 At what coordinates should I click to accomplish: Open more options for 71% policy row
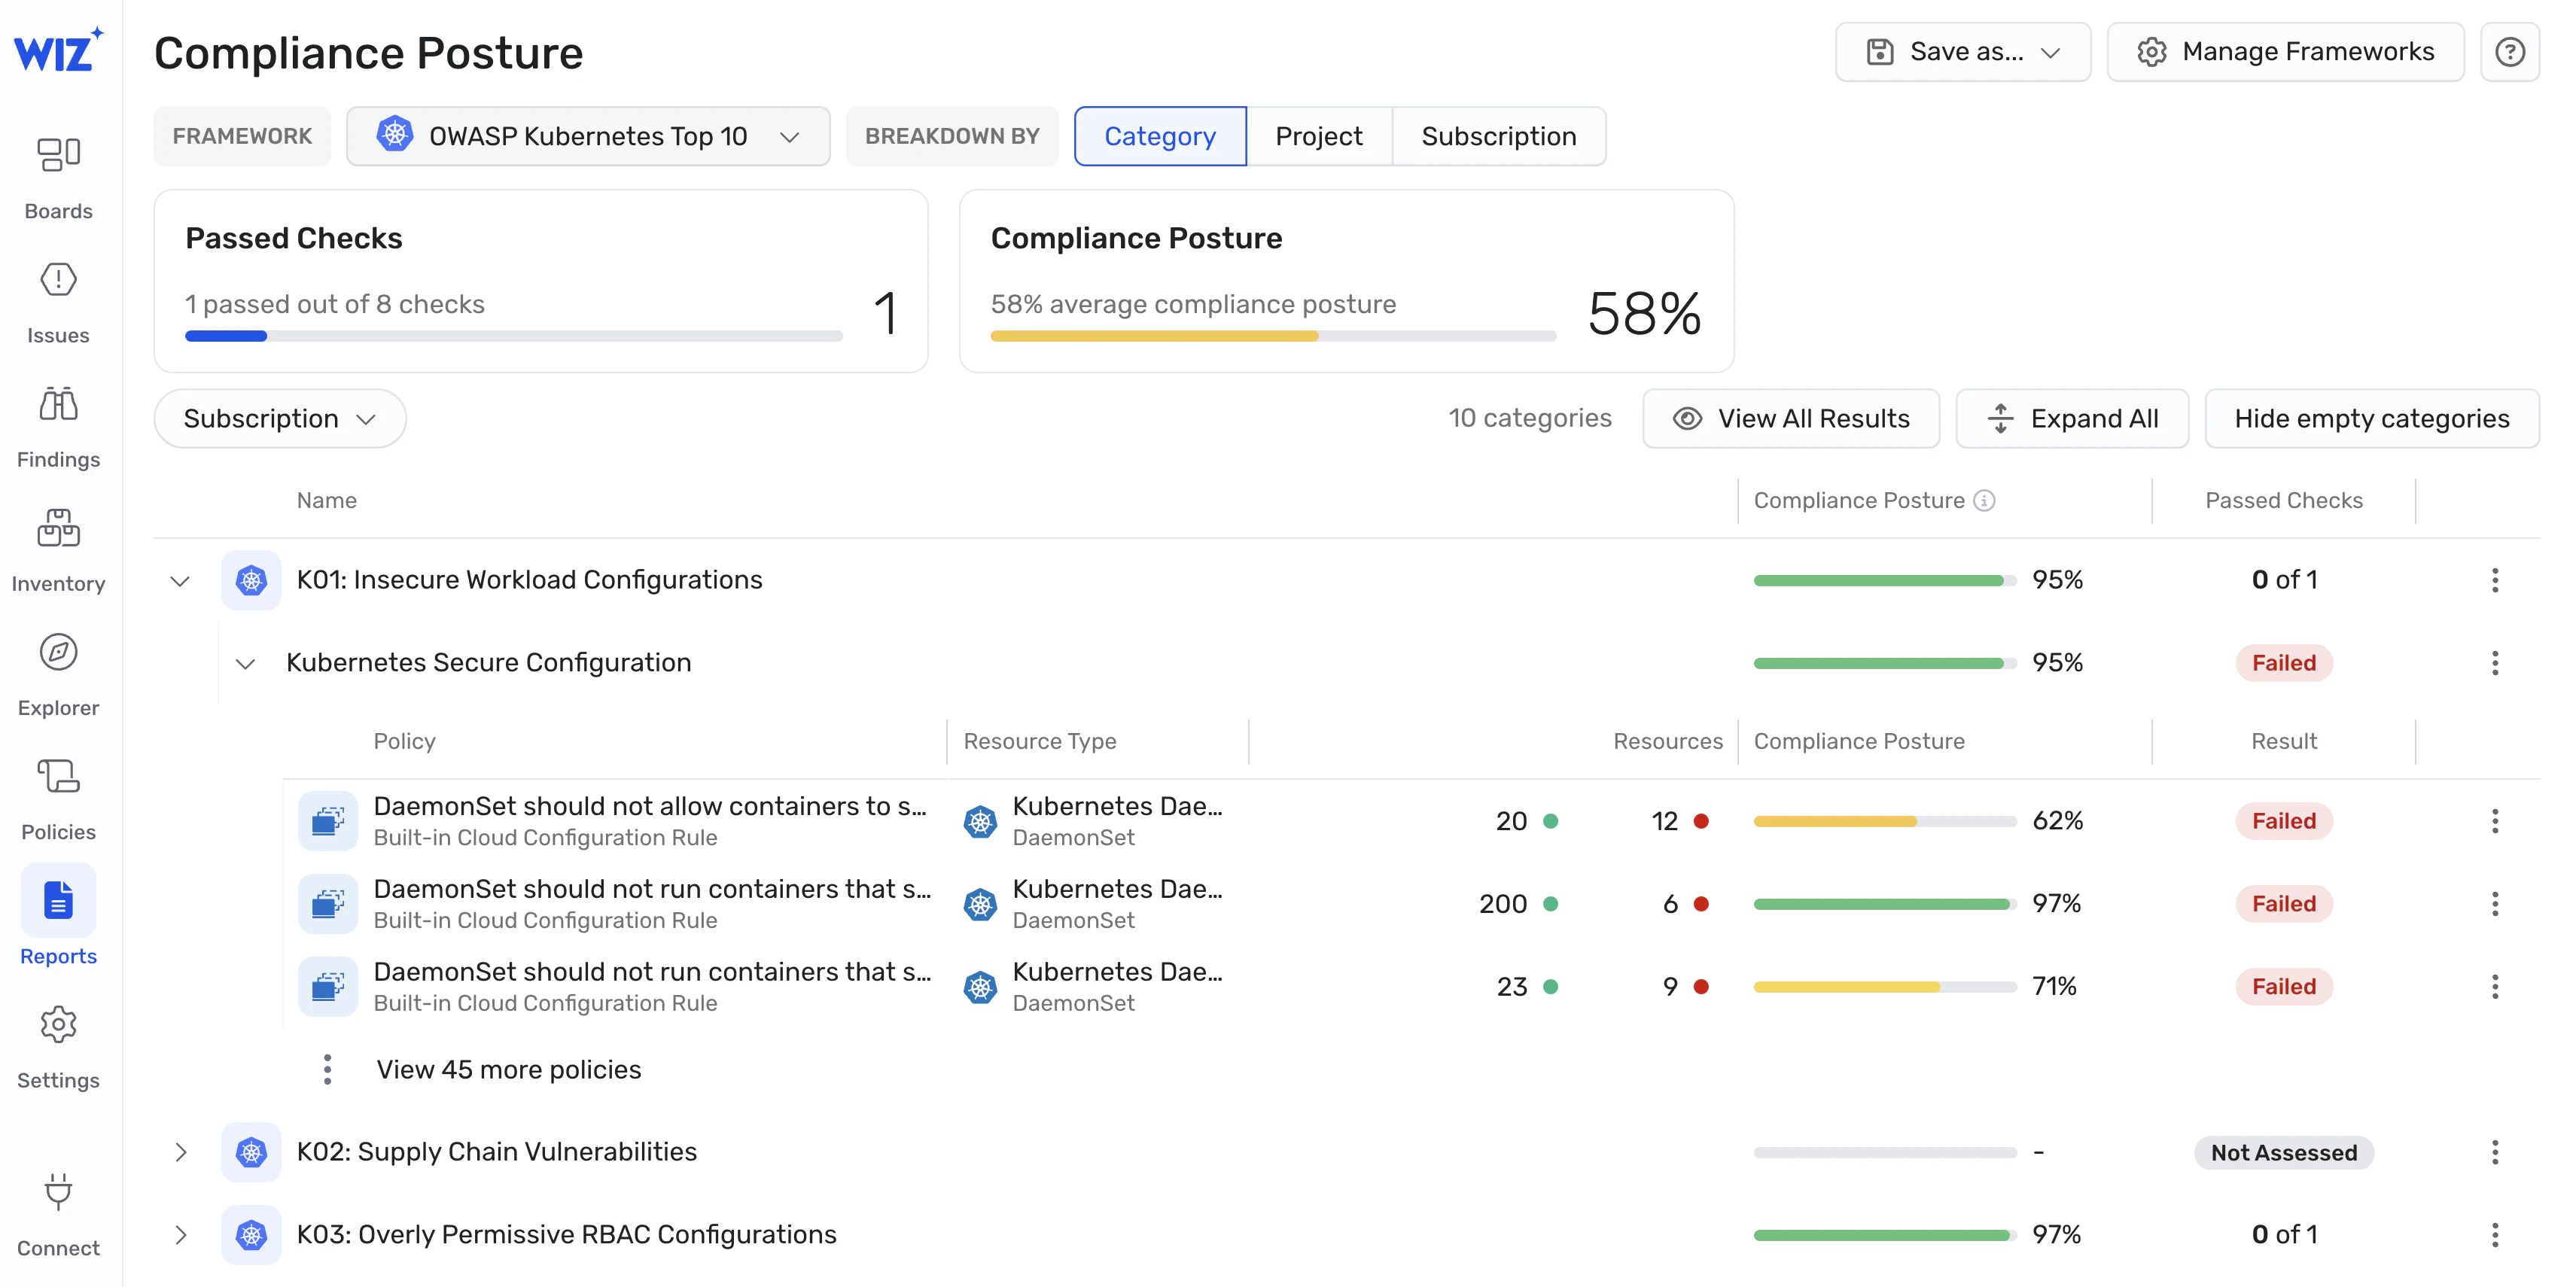click(x=2495, y=987)
